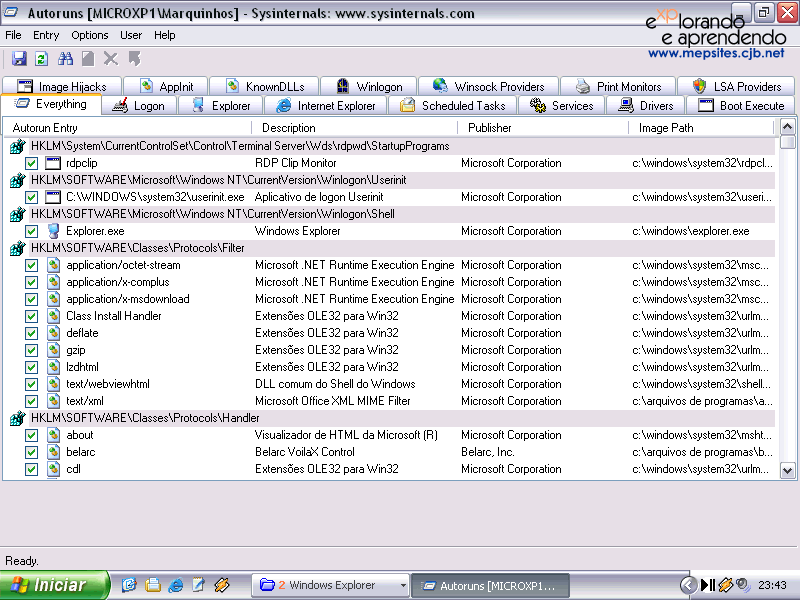Click the file icon of the belarc entry
The width and height of the screenshot is (800, 600).
click(53, 452)
